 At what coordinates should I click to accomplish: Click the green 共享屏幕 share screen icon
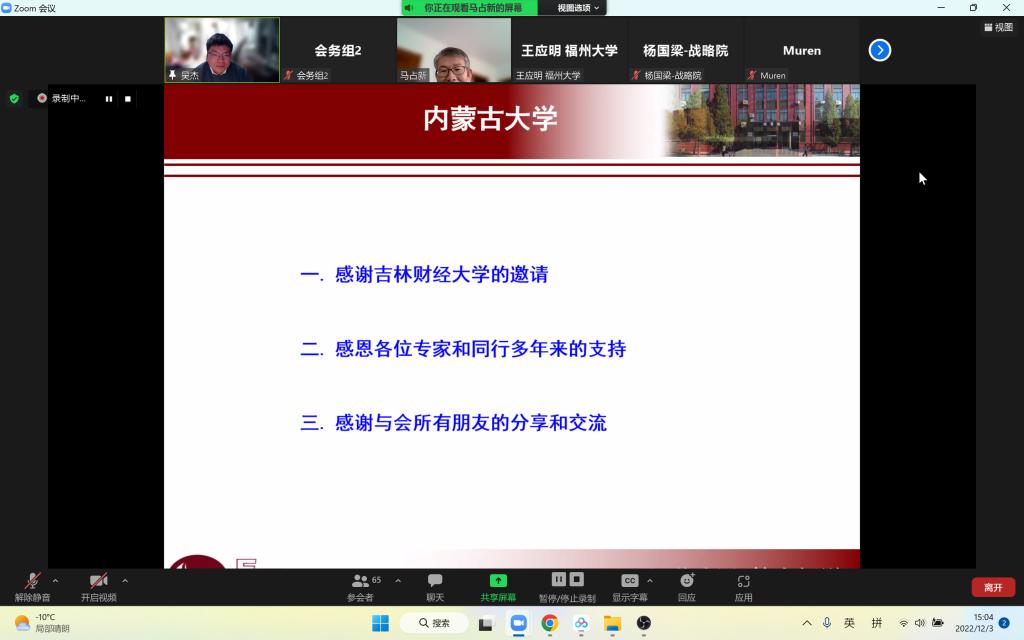498,581
